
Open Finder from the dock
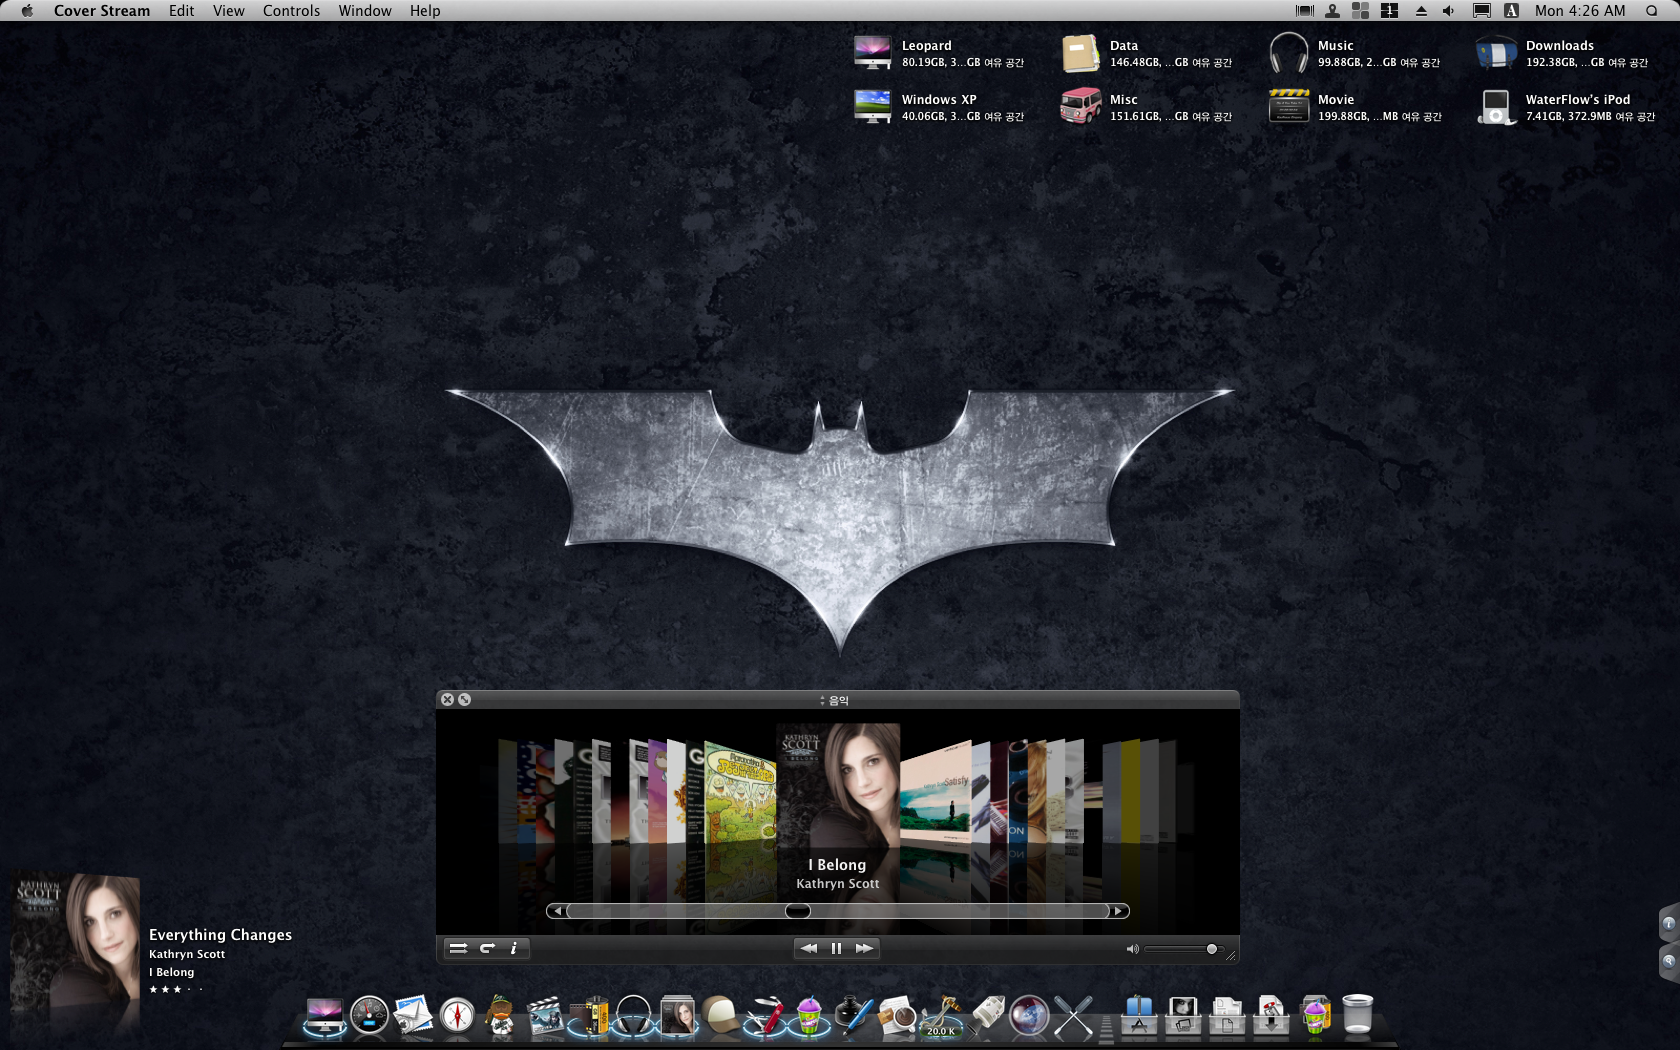tap(325, 1015)
